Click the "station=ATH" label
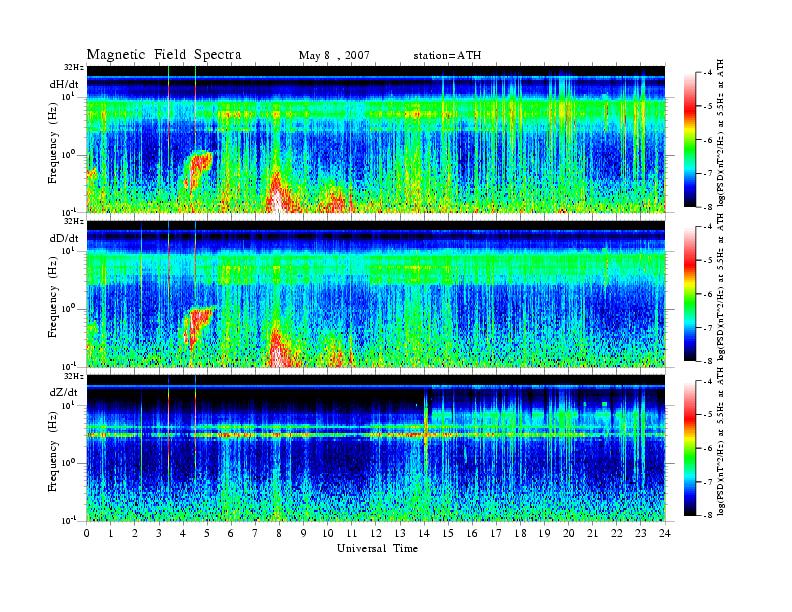 pos(447,56)
